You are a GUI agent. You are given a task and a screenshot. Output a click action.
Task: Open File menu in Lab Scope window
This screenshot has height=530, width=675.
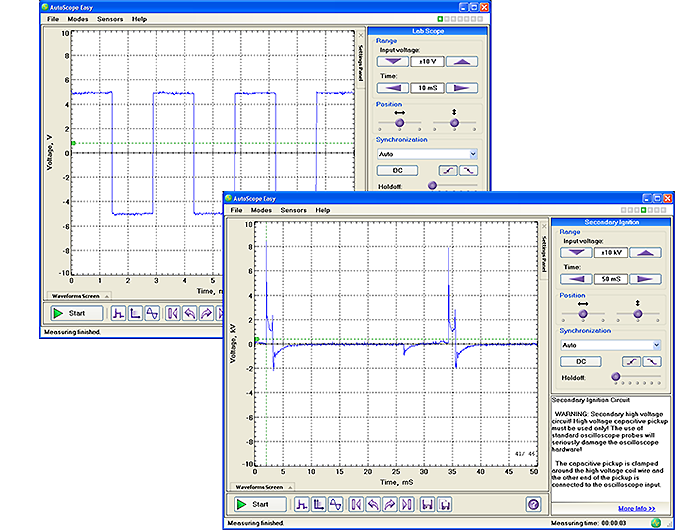[53, 19]
